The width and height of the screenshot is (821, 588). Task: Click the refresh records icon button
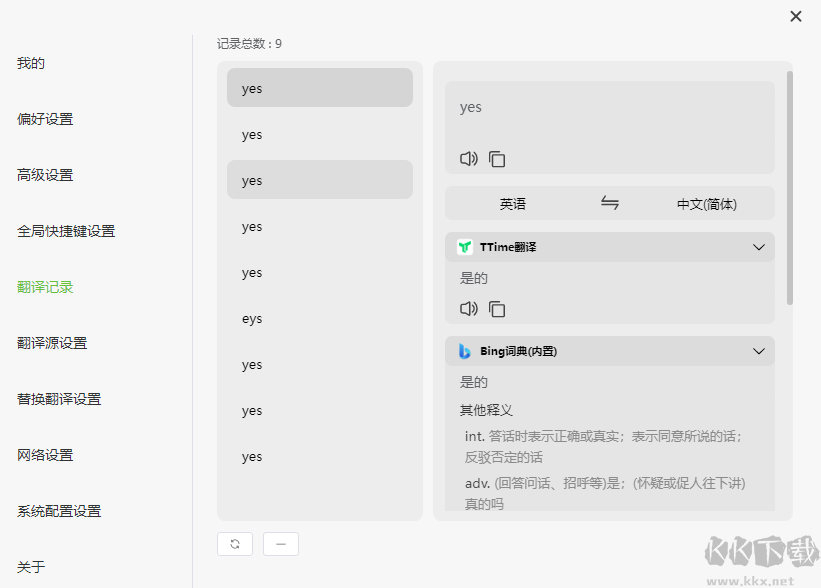[x=235, y=544]
